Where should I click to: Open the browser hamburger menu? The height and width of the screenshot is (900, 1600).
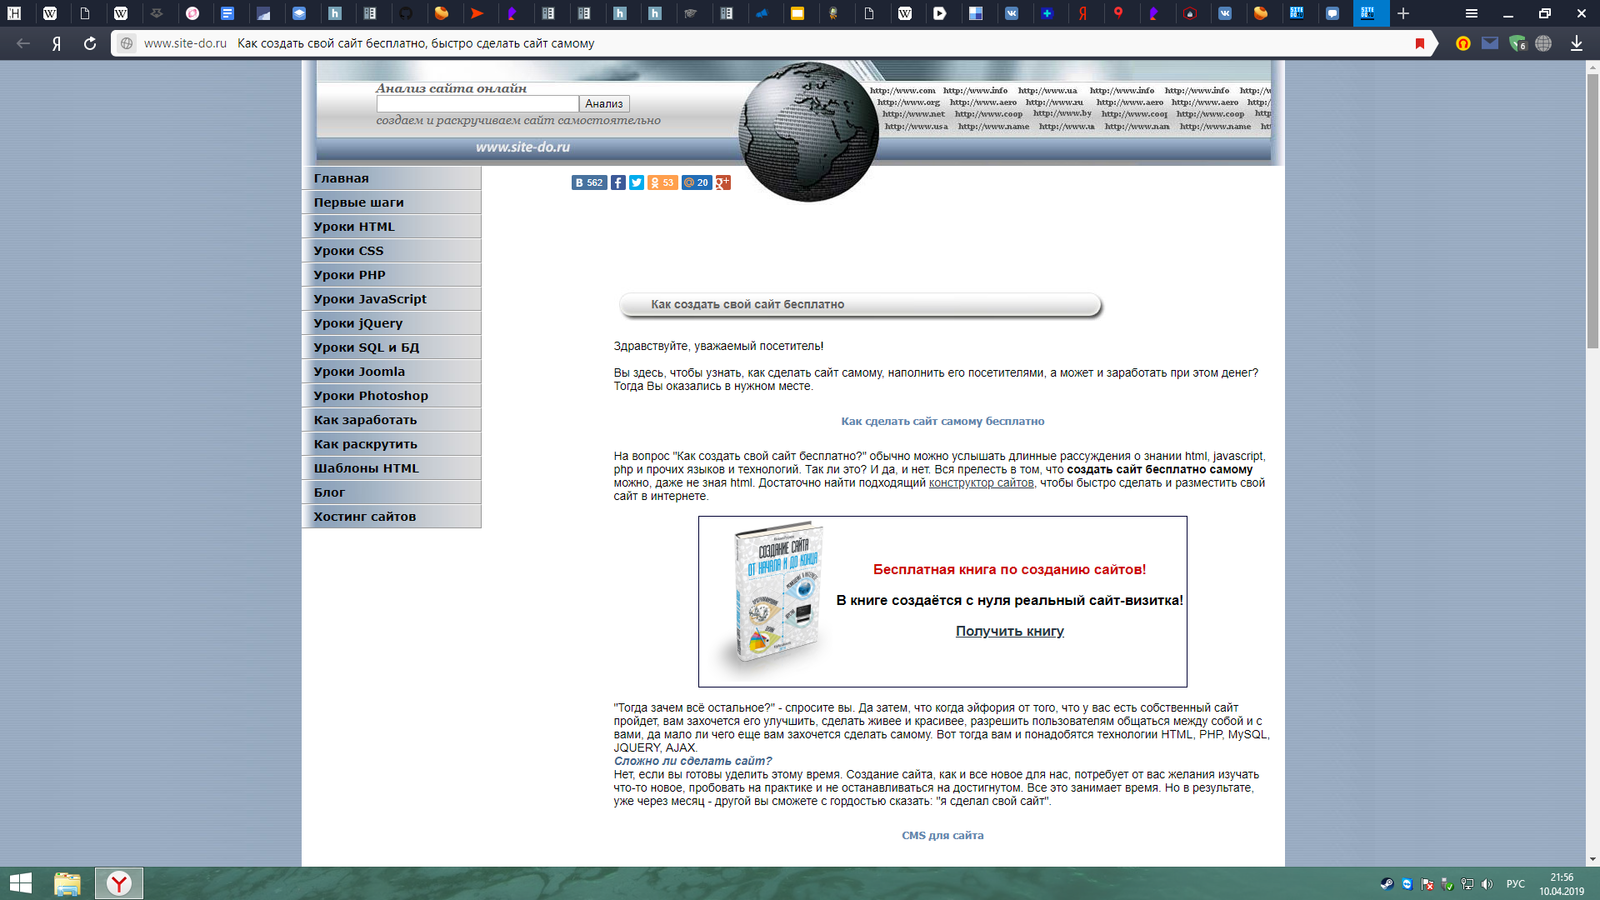(x=1471, y=13)
